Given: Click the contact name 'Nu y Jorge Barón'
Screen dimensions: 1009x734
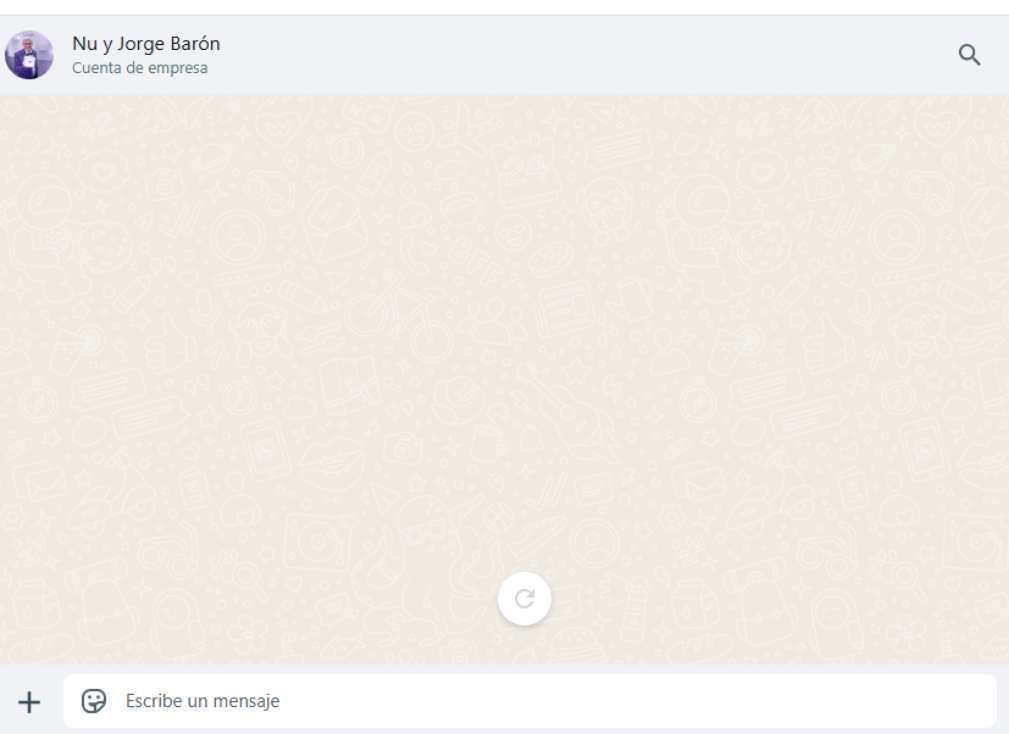Looking at the screenshot, I should pos(146,44).
